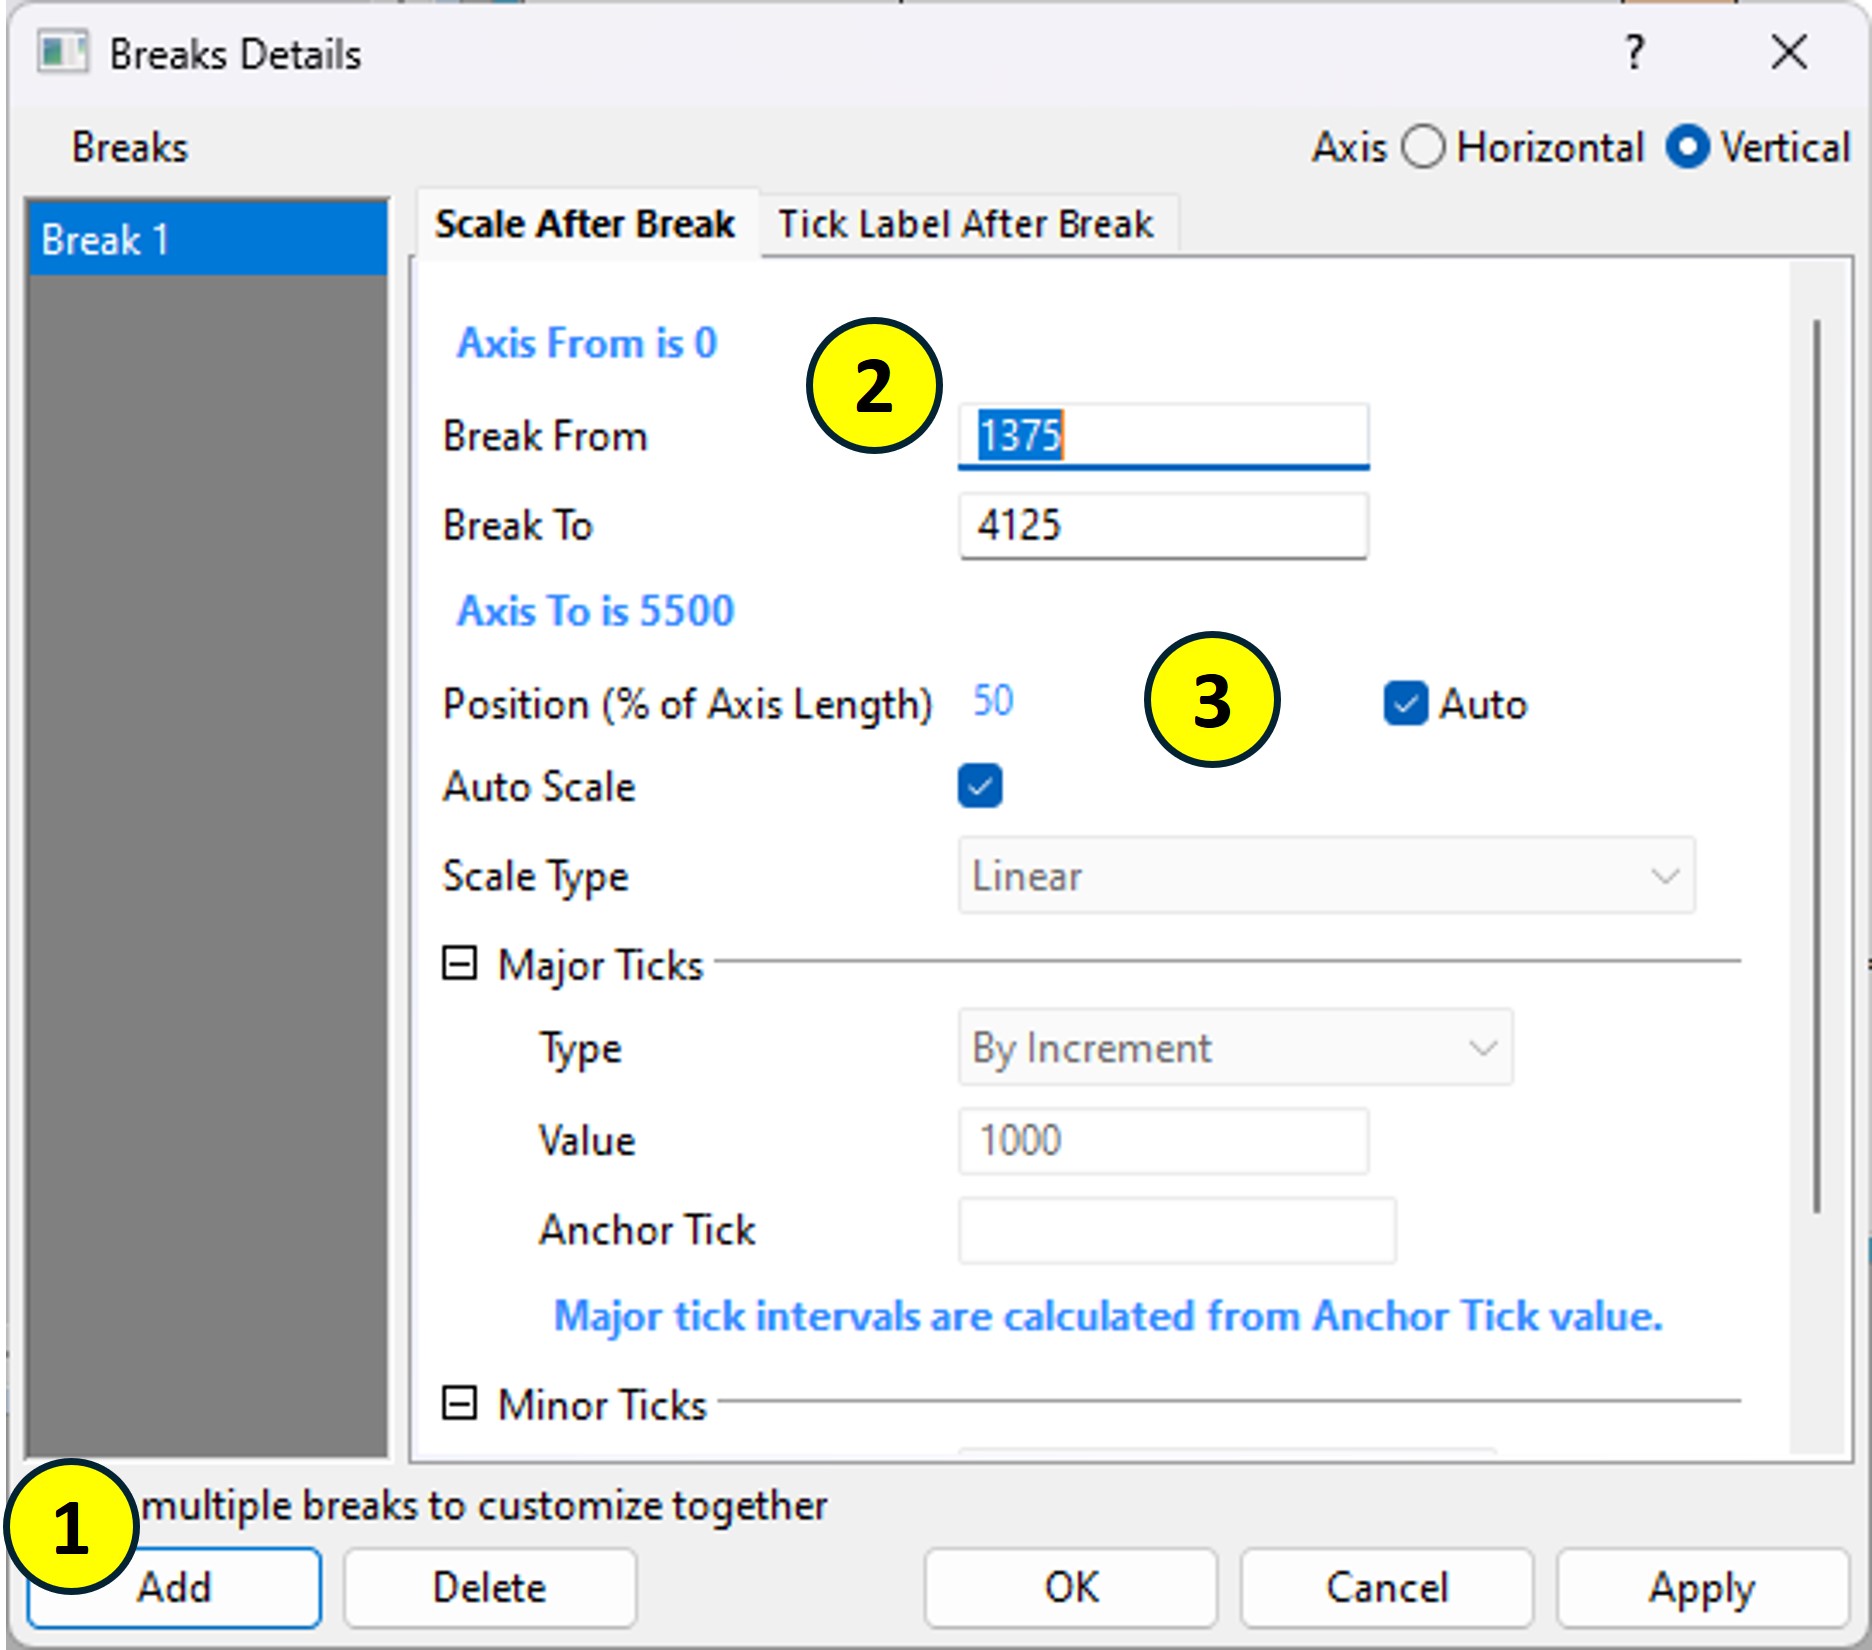Select Break 1 in the breaks list
Image resolution: width=1872 pixels, height=1650 pixels.
tap(208, 240)
